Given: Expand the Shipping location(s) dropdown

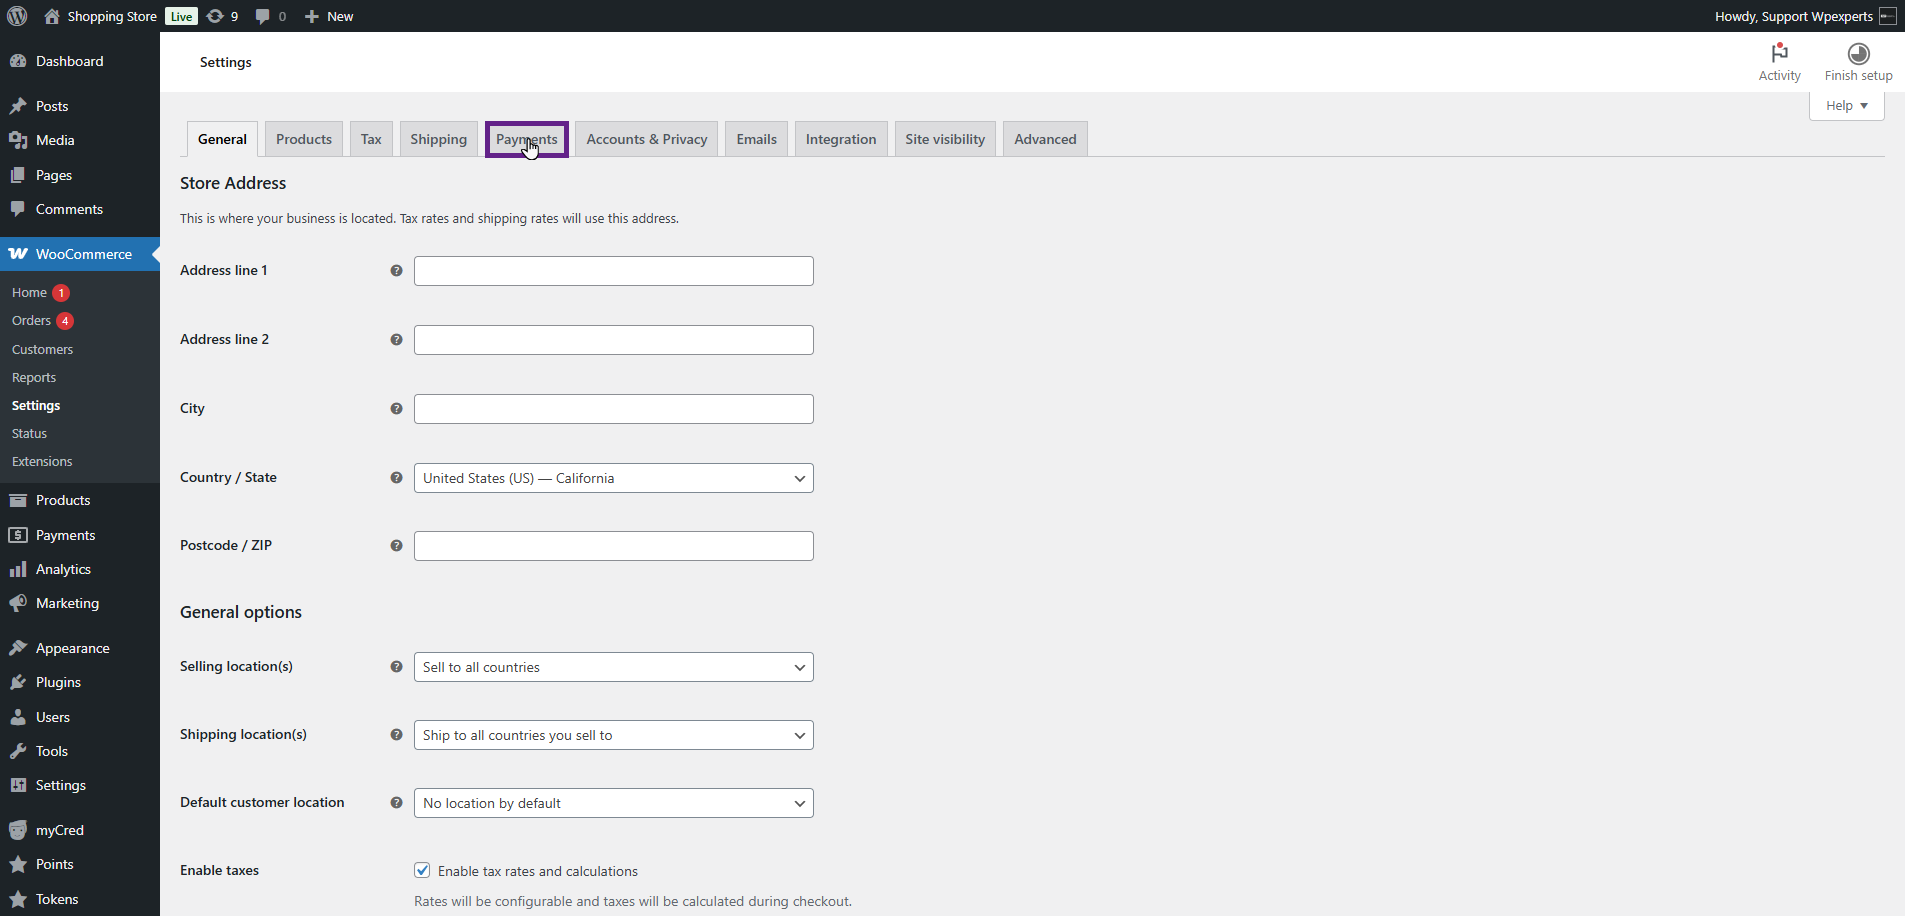Looking at the screenshot, I should coord(613,735).
